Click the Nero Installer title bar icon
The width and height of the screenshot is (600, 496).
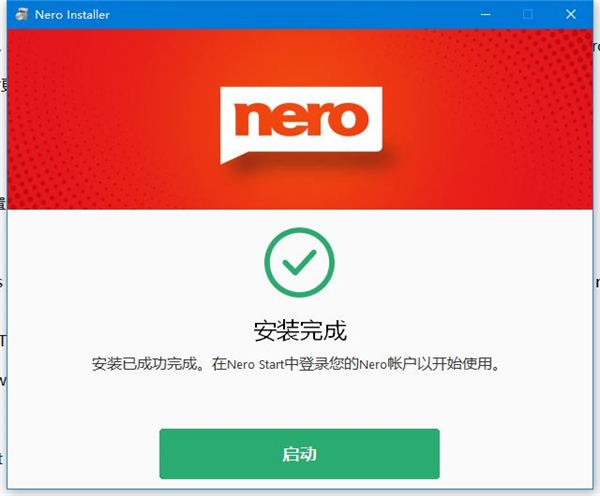tap(21, 15)
